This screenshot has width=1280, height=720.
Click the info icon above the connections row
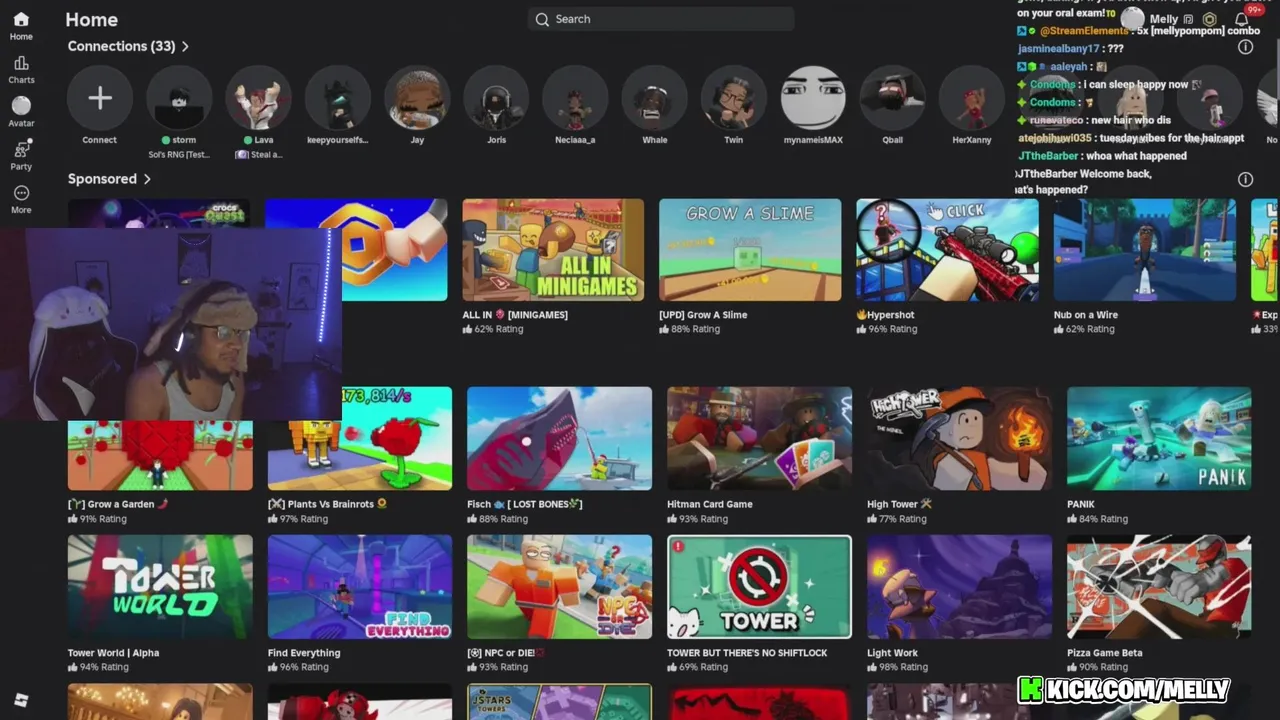[x=1245, y=47]
